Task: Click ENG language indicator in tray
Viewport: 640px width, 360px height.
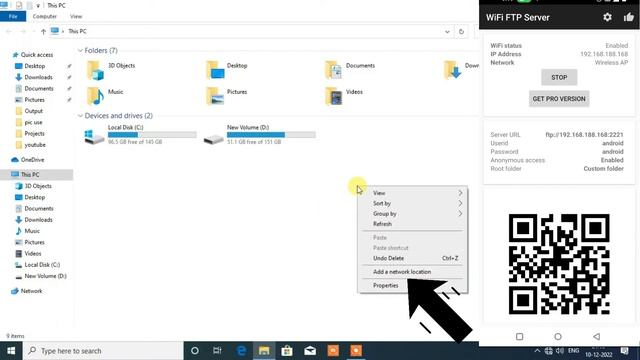Action: coord(573,351)
